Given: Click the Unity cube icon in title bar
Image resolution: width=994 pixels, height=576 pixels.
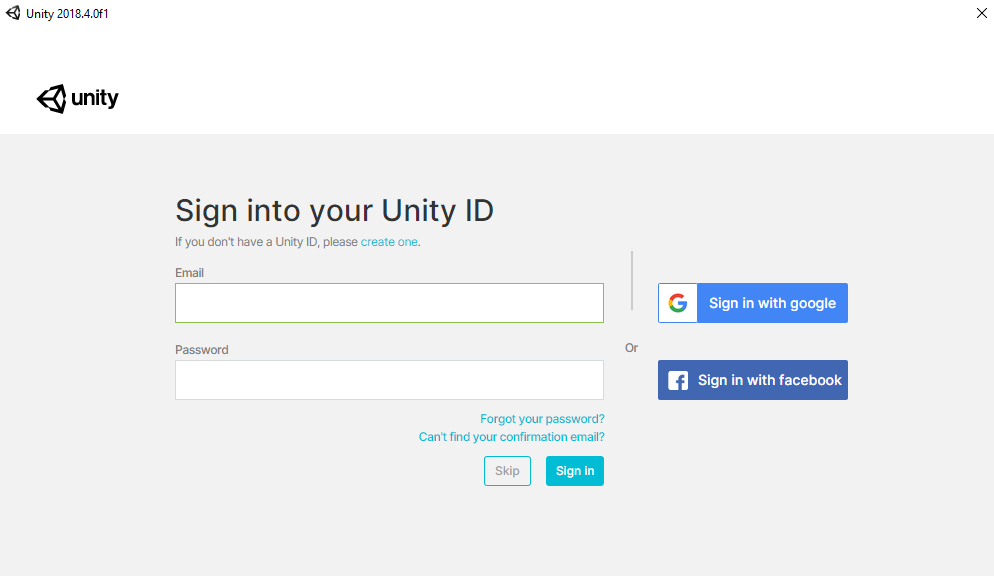Looking at the screenshot, I should pyautogui.click(x=13, y=13).
